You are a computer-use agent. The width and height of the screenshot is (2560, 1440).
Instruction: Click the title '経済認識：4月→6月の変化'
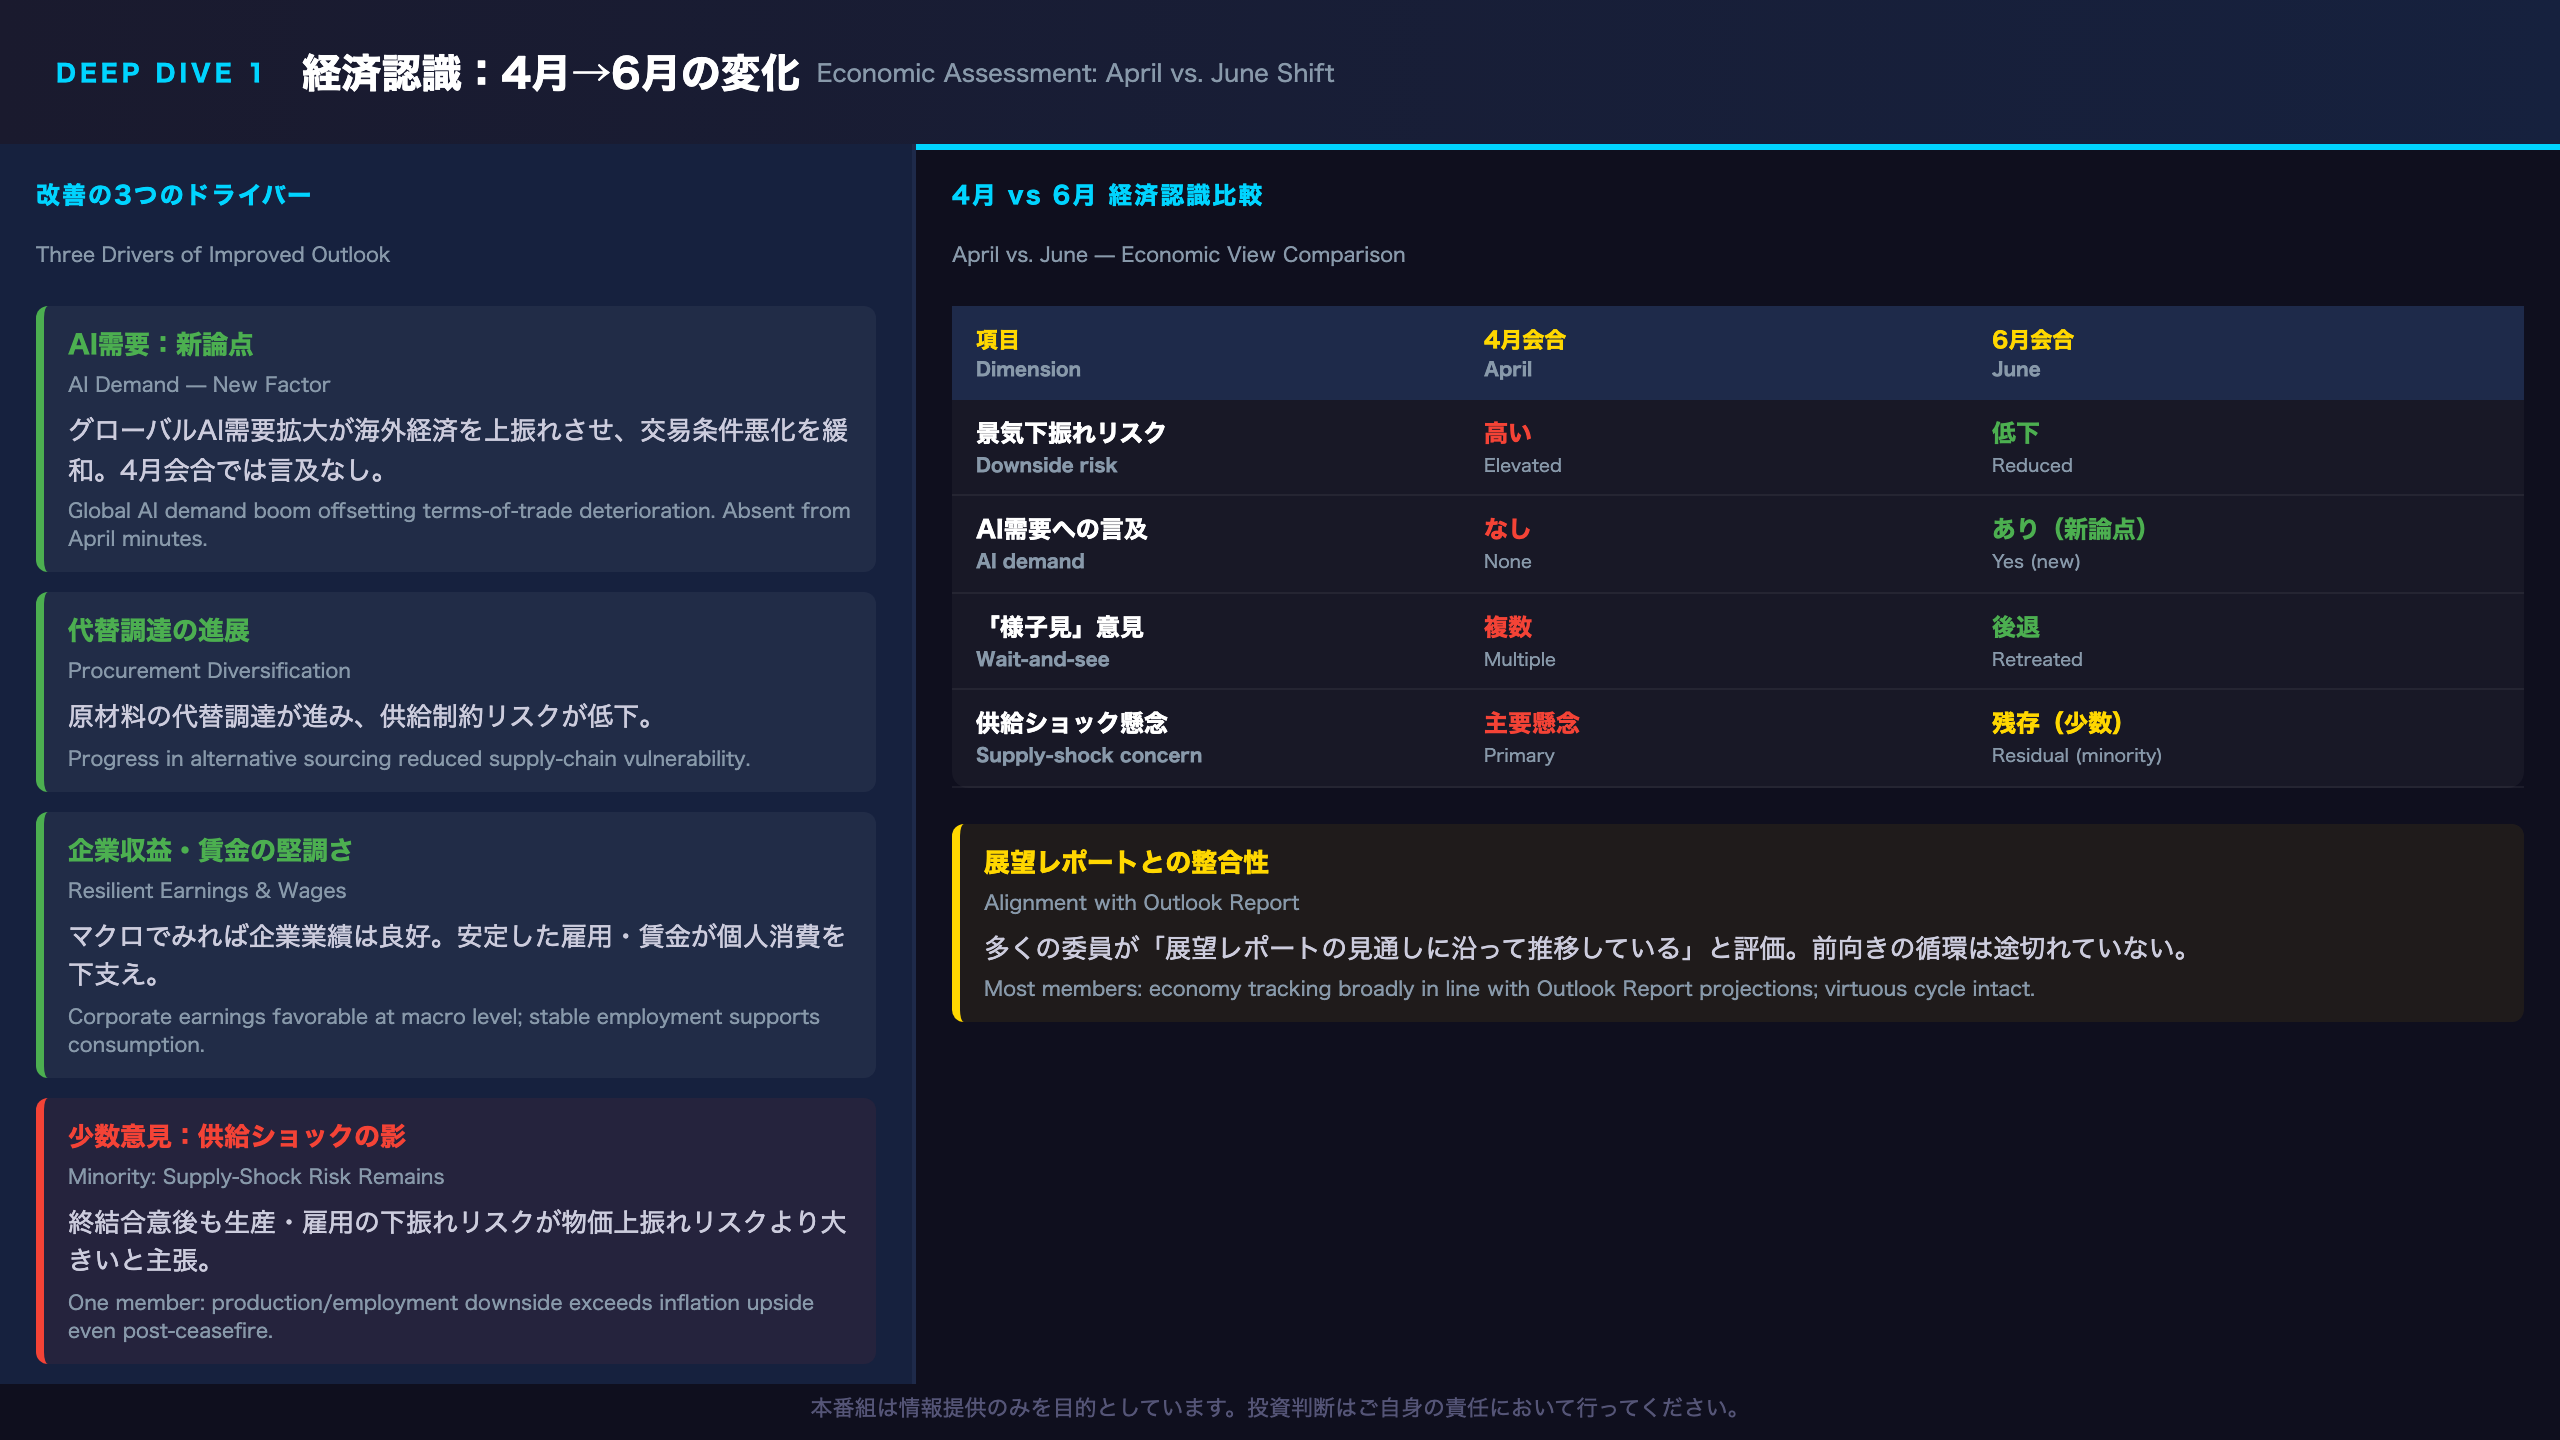click(x=550, y=73)
